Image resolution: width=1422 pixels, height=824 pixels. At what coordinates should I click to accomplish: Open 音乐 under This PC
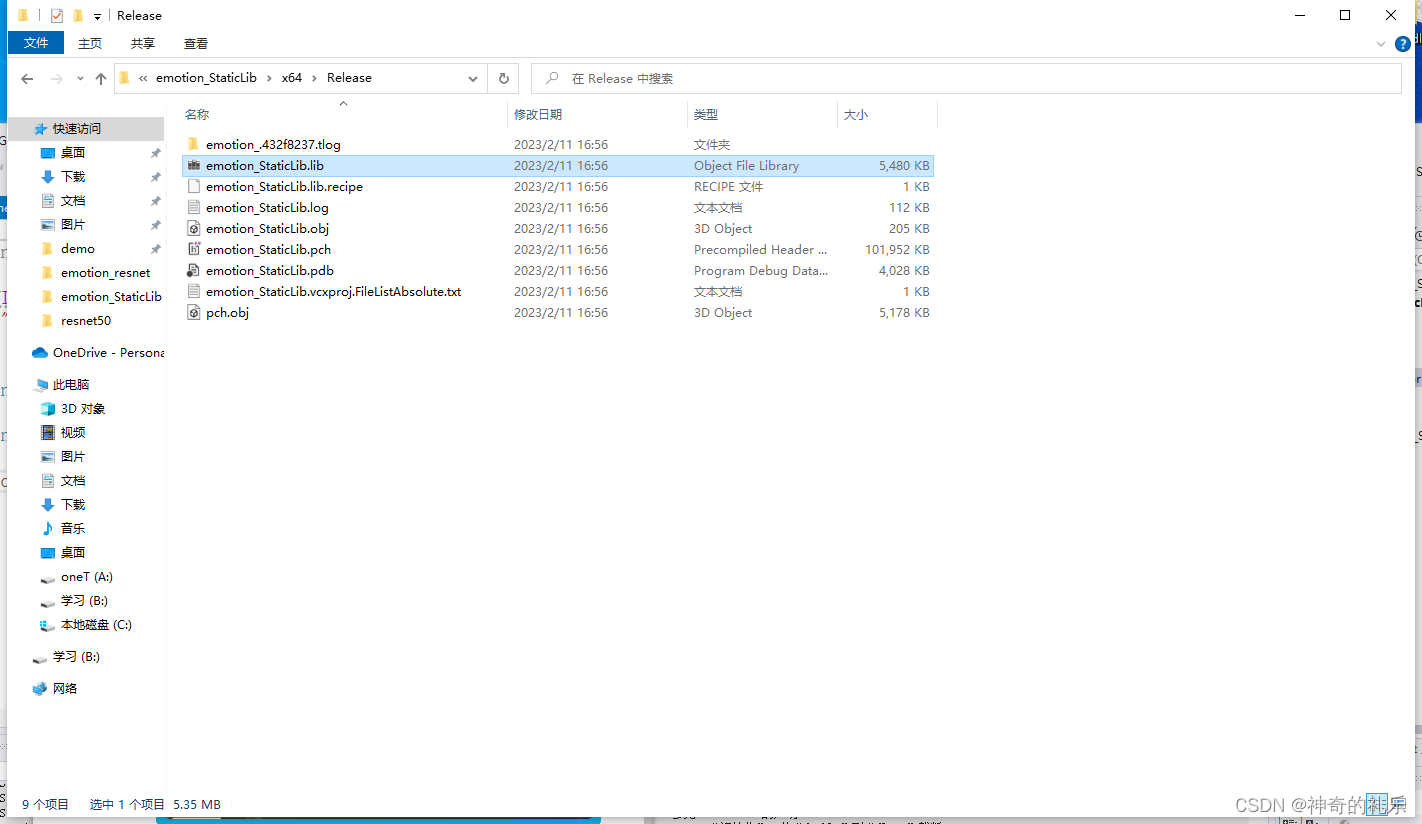73,528
